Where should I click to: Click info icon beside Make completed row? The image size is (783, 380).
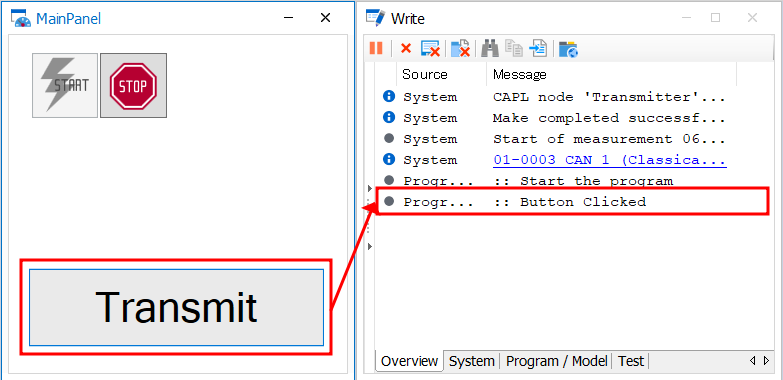click(389, 117)
